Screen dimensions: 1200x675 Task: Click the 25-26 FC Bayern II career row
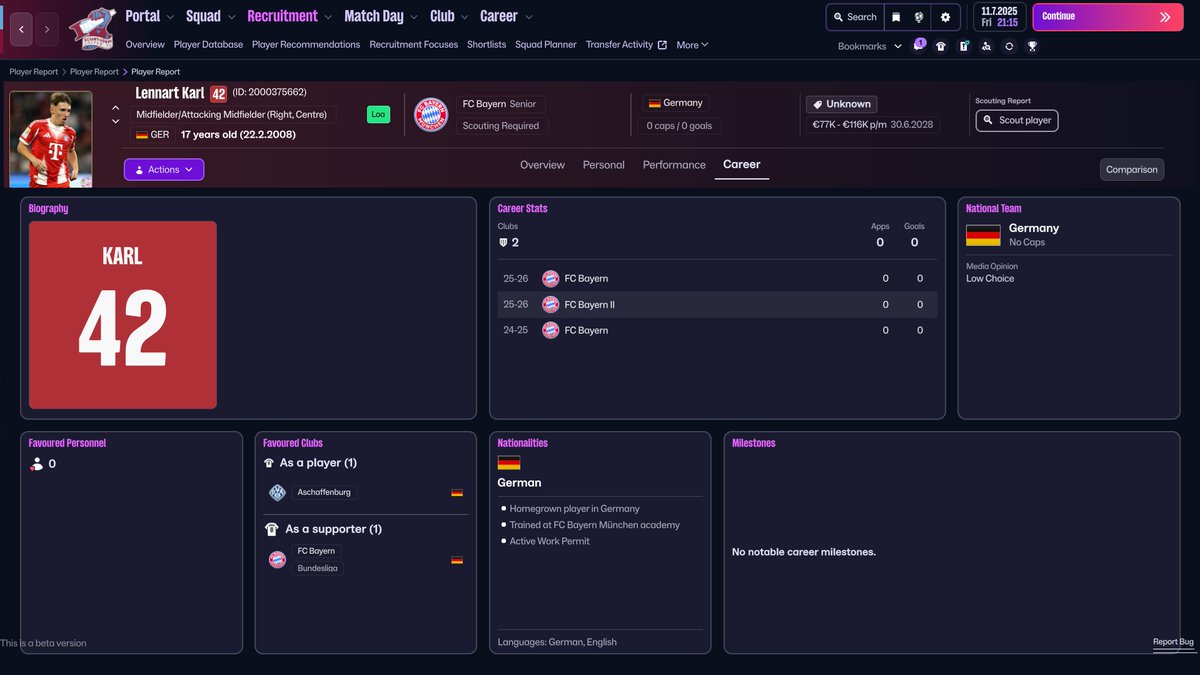[717, 304]
